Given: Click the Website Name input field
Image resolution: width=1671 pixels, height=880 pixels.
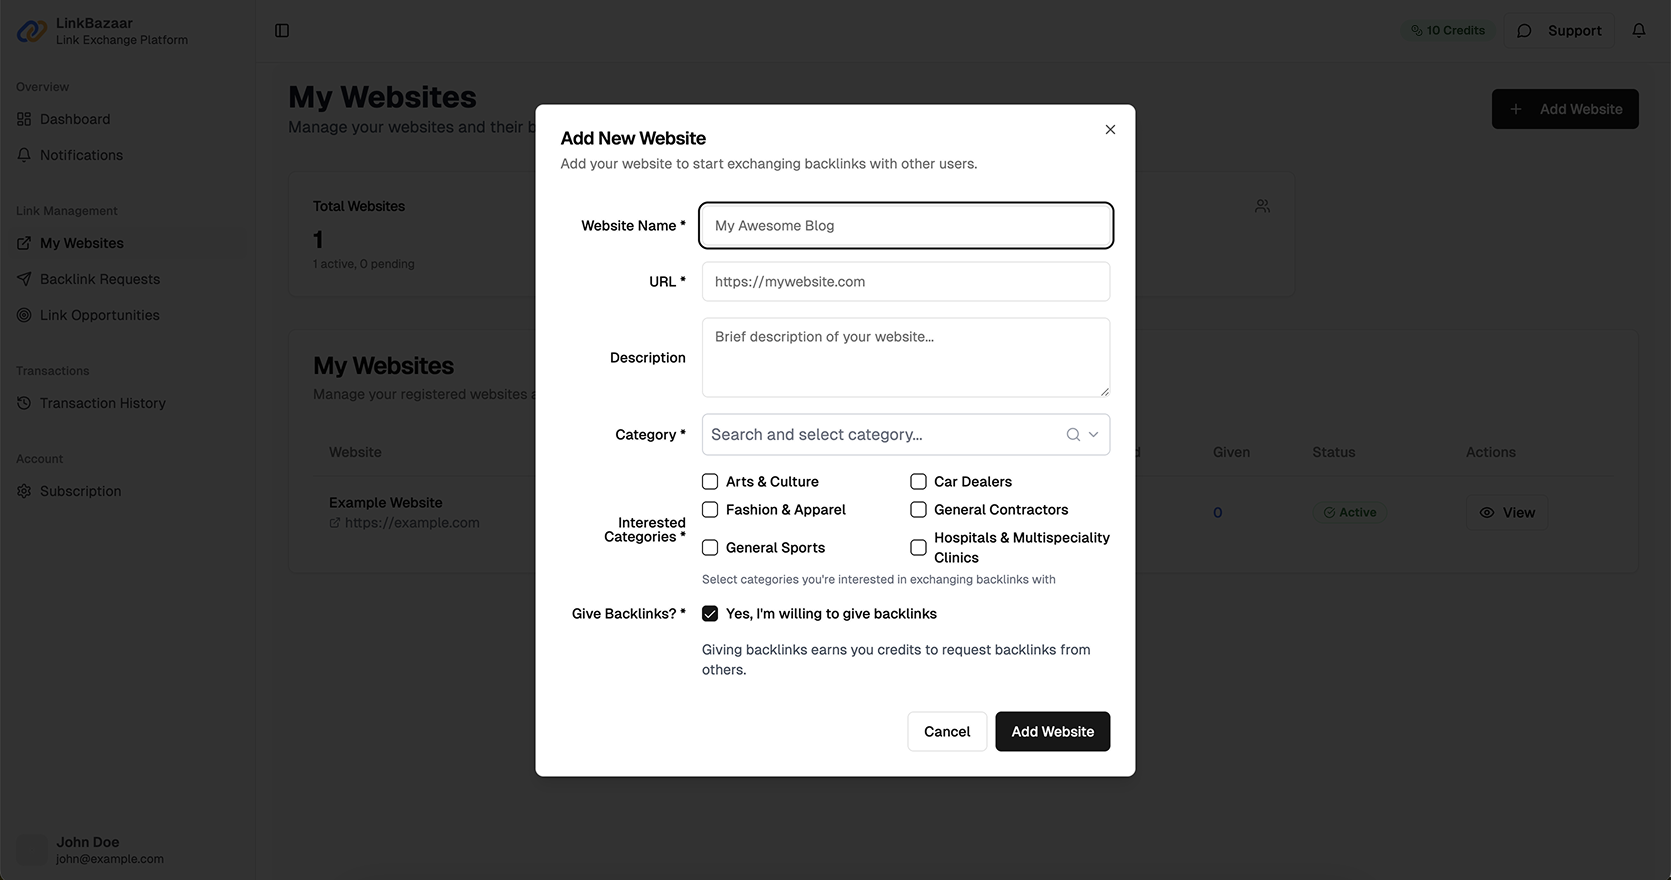Looking at the screenshot, I should point(905,225).
